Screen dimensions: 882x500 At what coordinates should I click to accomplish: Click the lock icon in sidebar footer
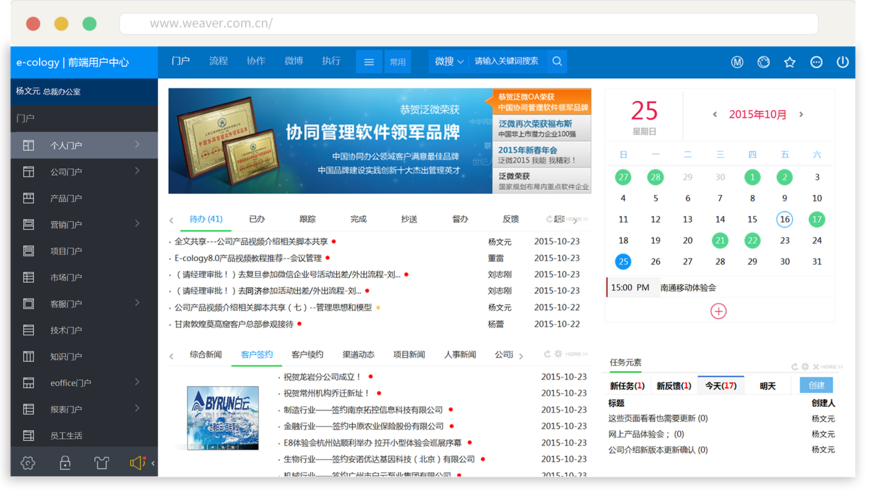(x=65, y=463)
